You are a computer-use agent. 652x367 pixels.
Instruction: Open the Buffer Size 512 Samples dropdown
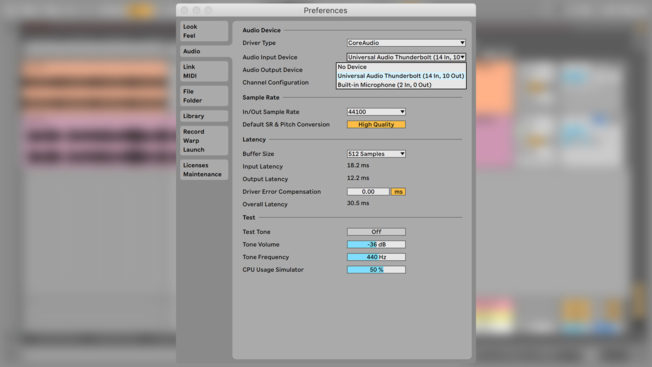click(376, 154)
